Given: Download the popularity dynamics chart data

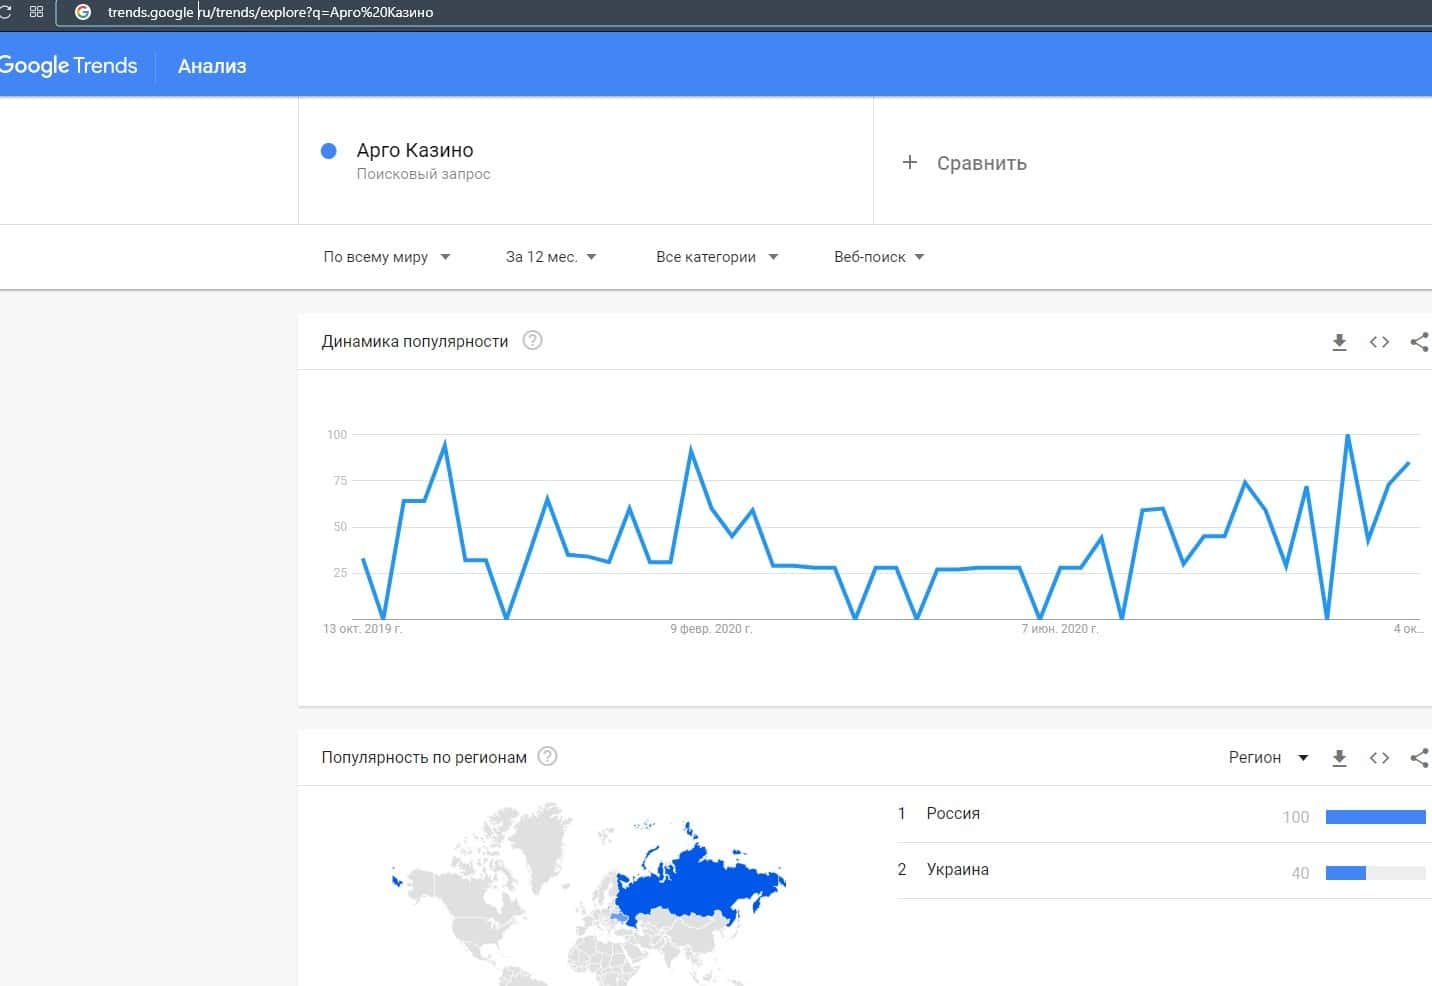Looking at the screenshot, I should (x=1339, y=342).
